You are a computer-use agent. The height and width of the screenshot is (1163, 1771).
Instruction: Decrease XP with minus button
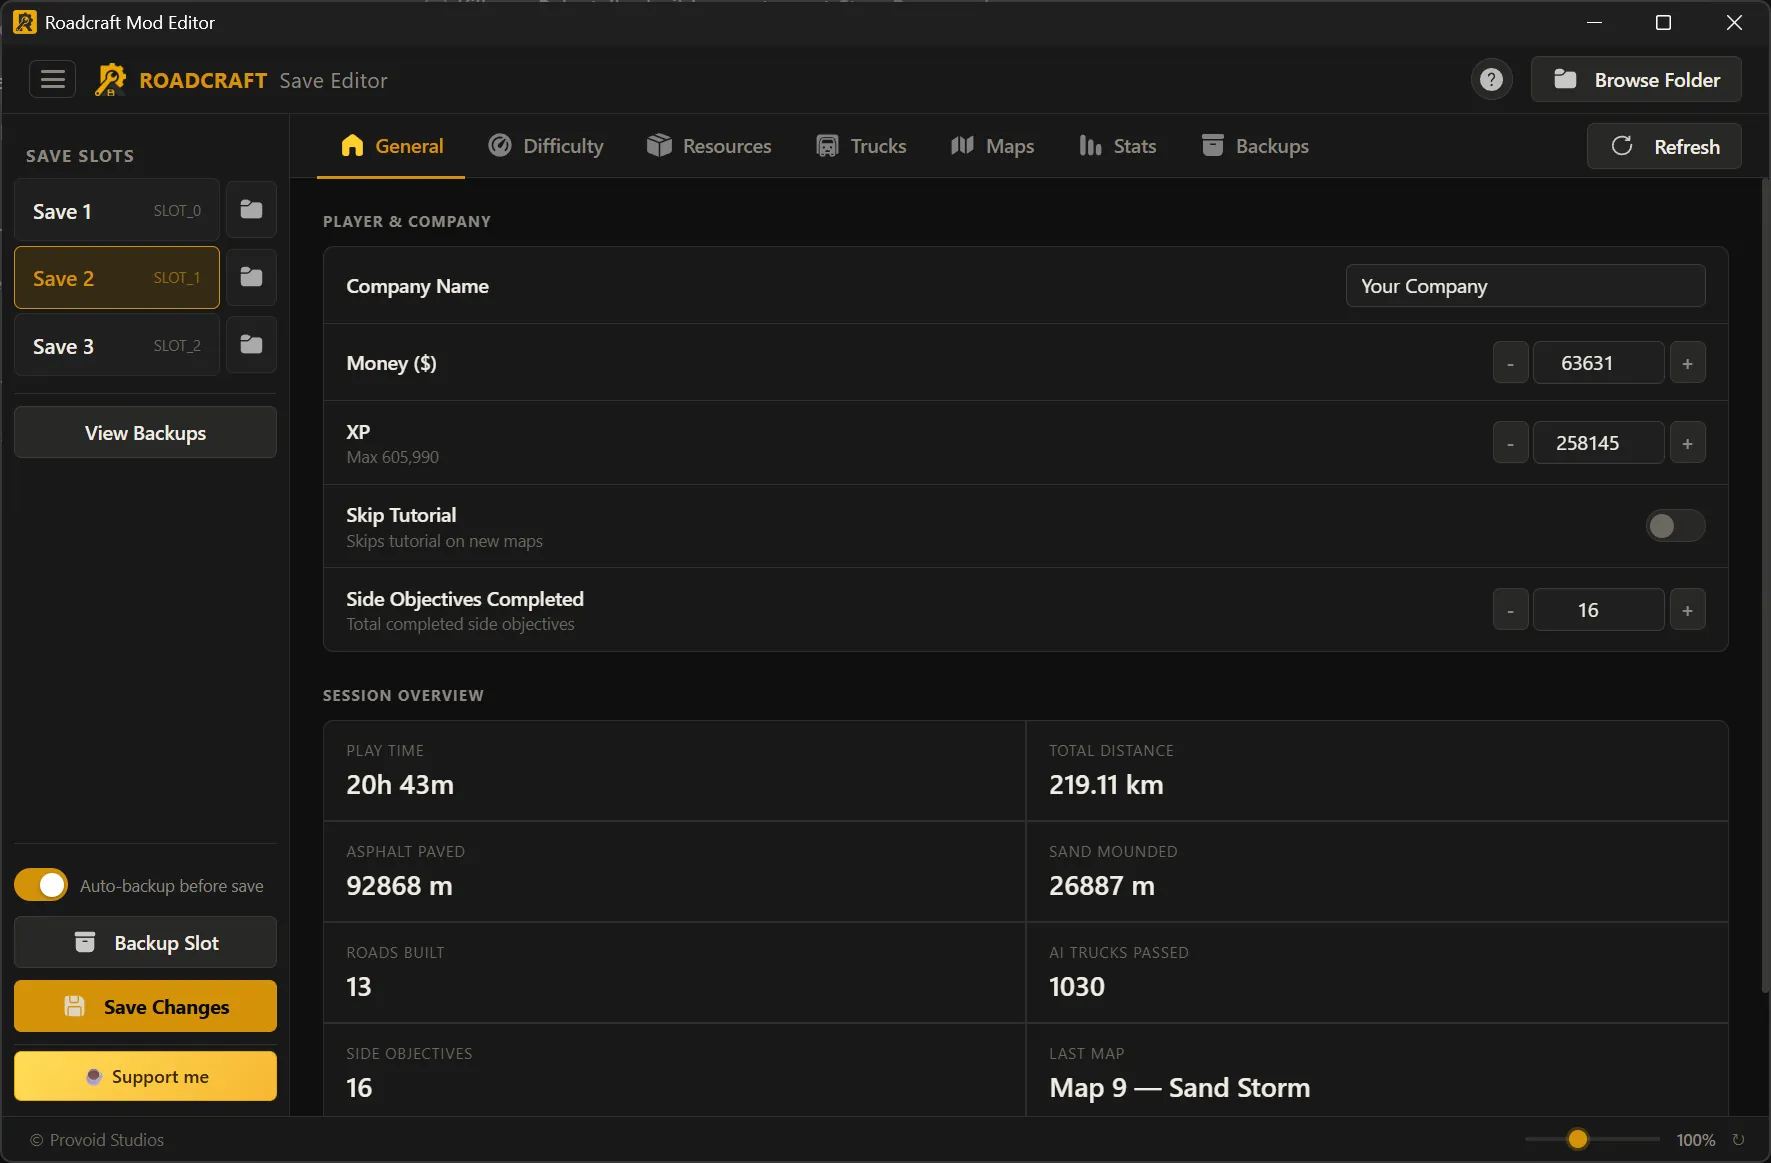1510,443
